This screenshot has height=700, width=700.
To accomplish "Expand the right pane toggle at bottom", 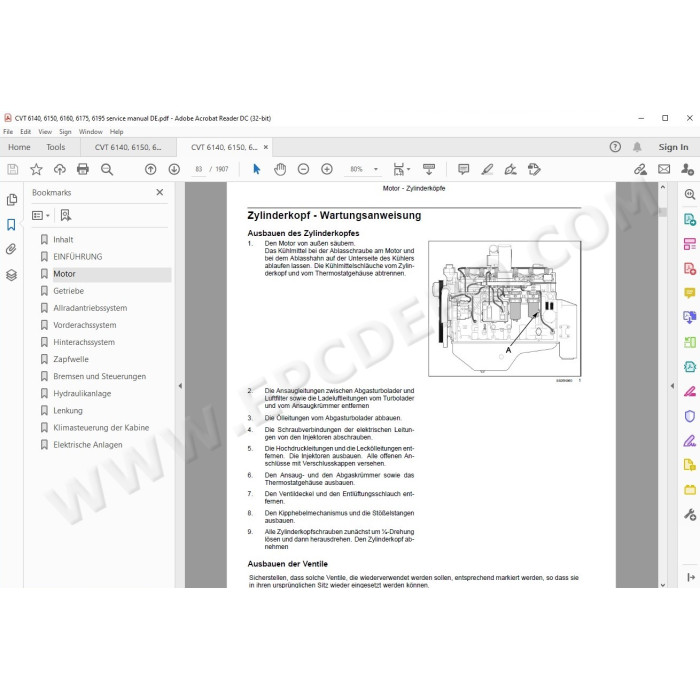I will [x=691, y=577].
